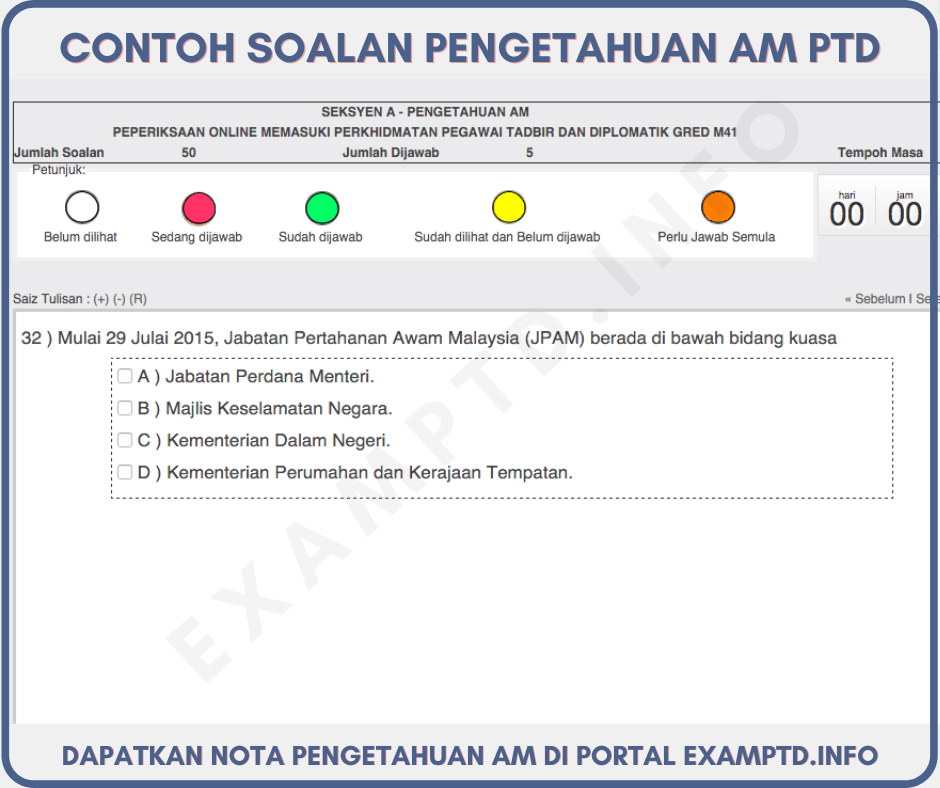Screen dimensions: 940x788
Task: Select answer text 'Kementerian Perumahan dan Kerajaan Tempatan.'
Action: click(x=369, y=473)
